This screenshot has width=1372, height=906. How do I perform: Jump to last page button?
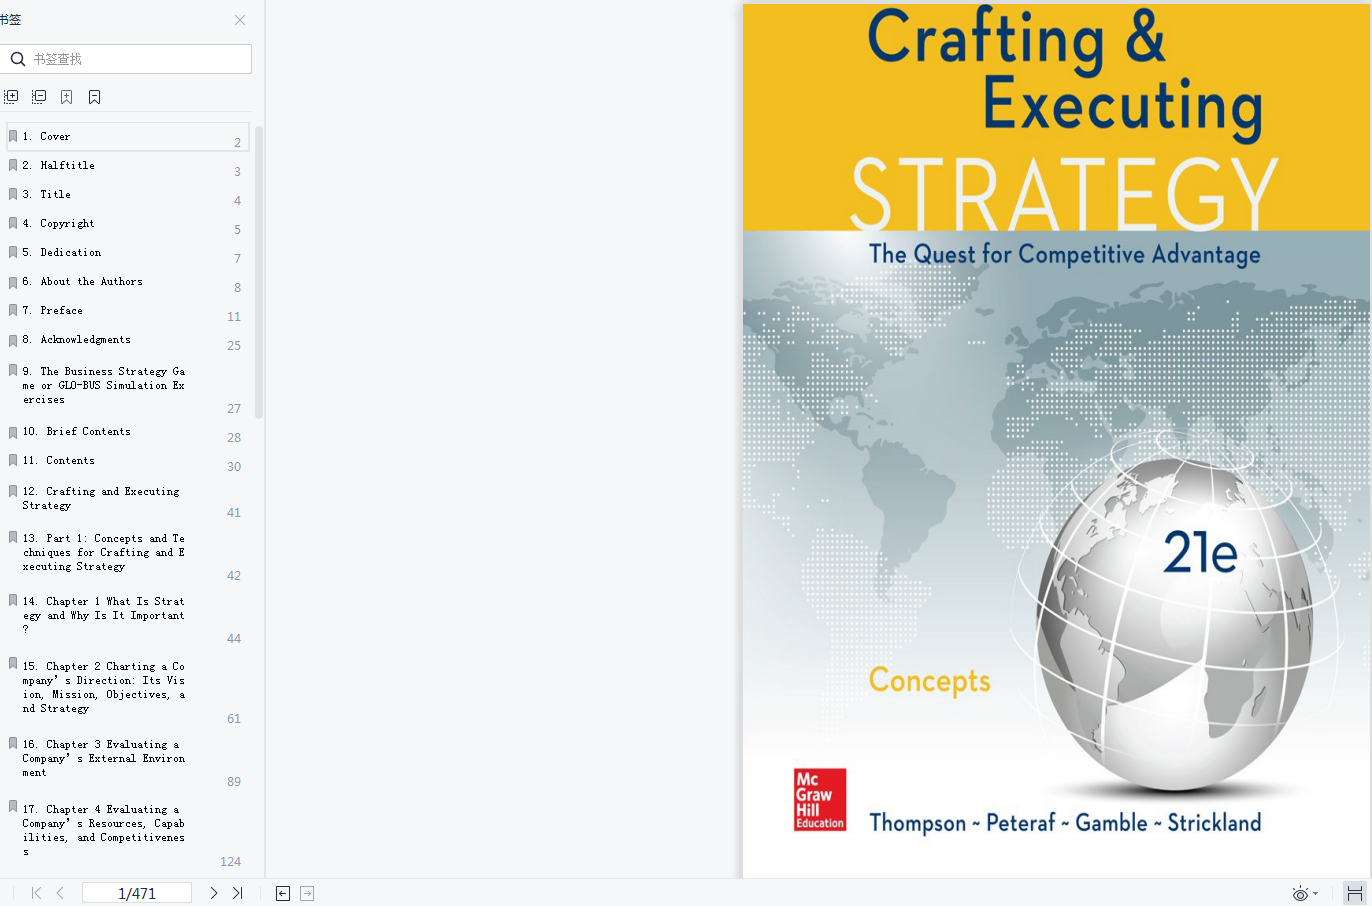click(237, 893)
